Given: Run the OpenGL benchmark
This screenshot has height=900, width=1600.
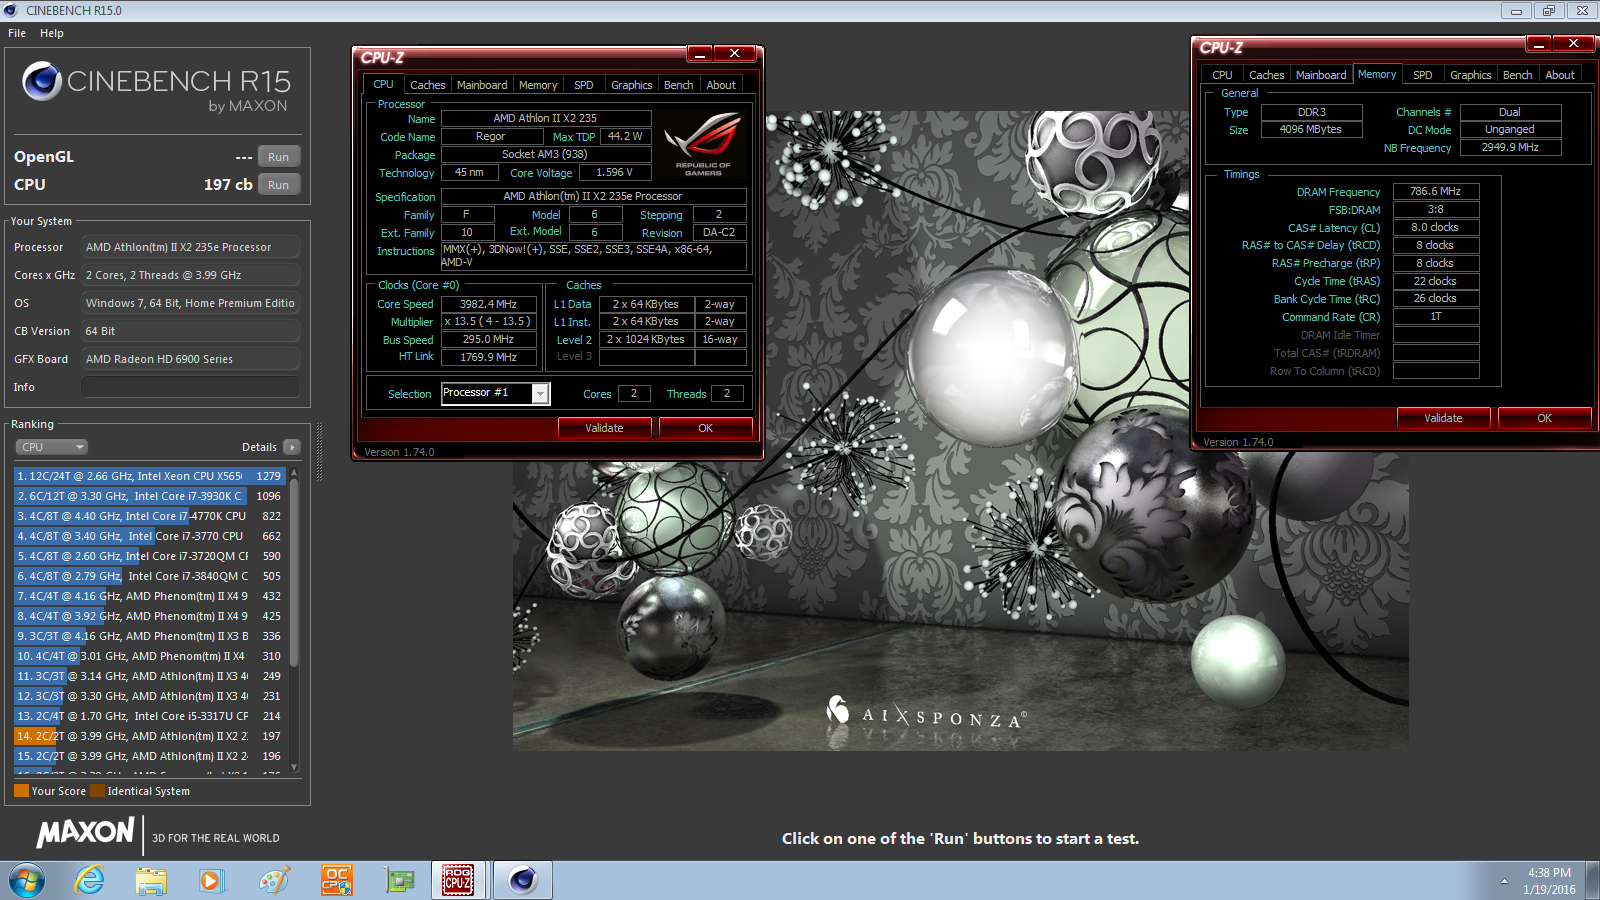Looking at the screenshot, I should click(x=279, y=157).
